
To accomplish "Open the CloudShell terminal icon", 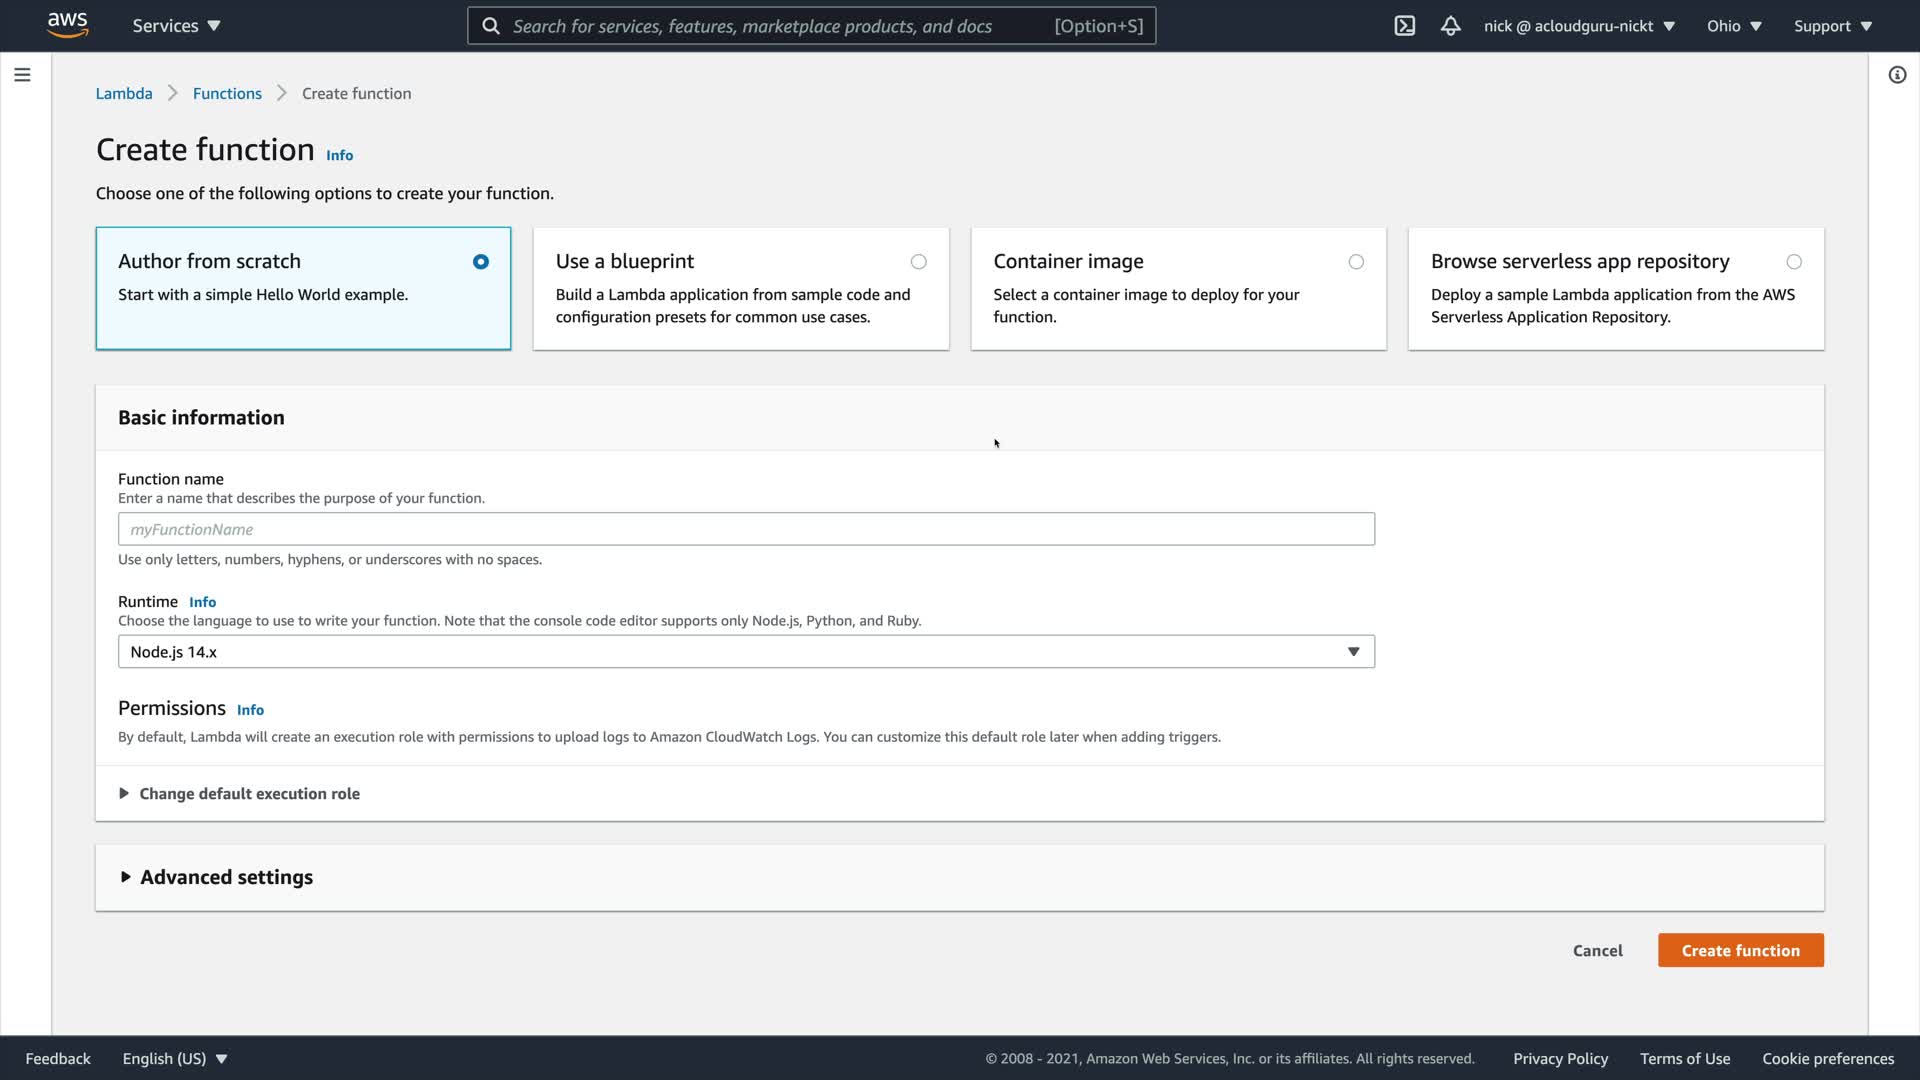I will [x=1404, y=26].
